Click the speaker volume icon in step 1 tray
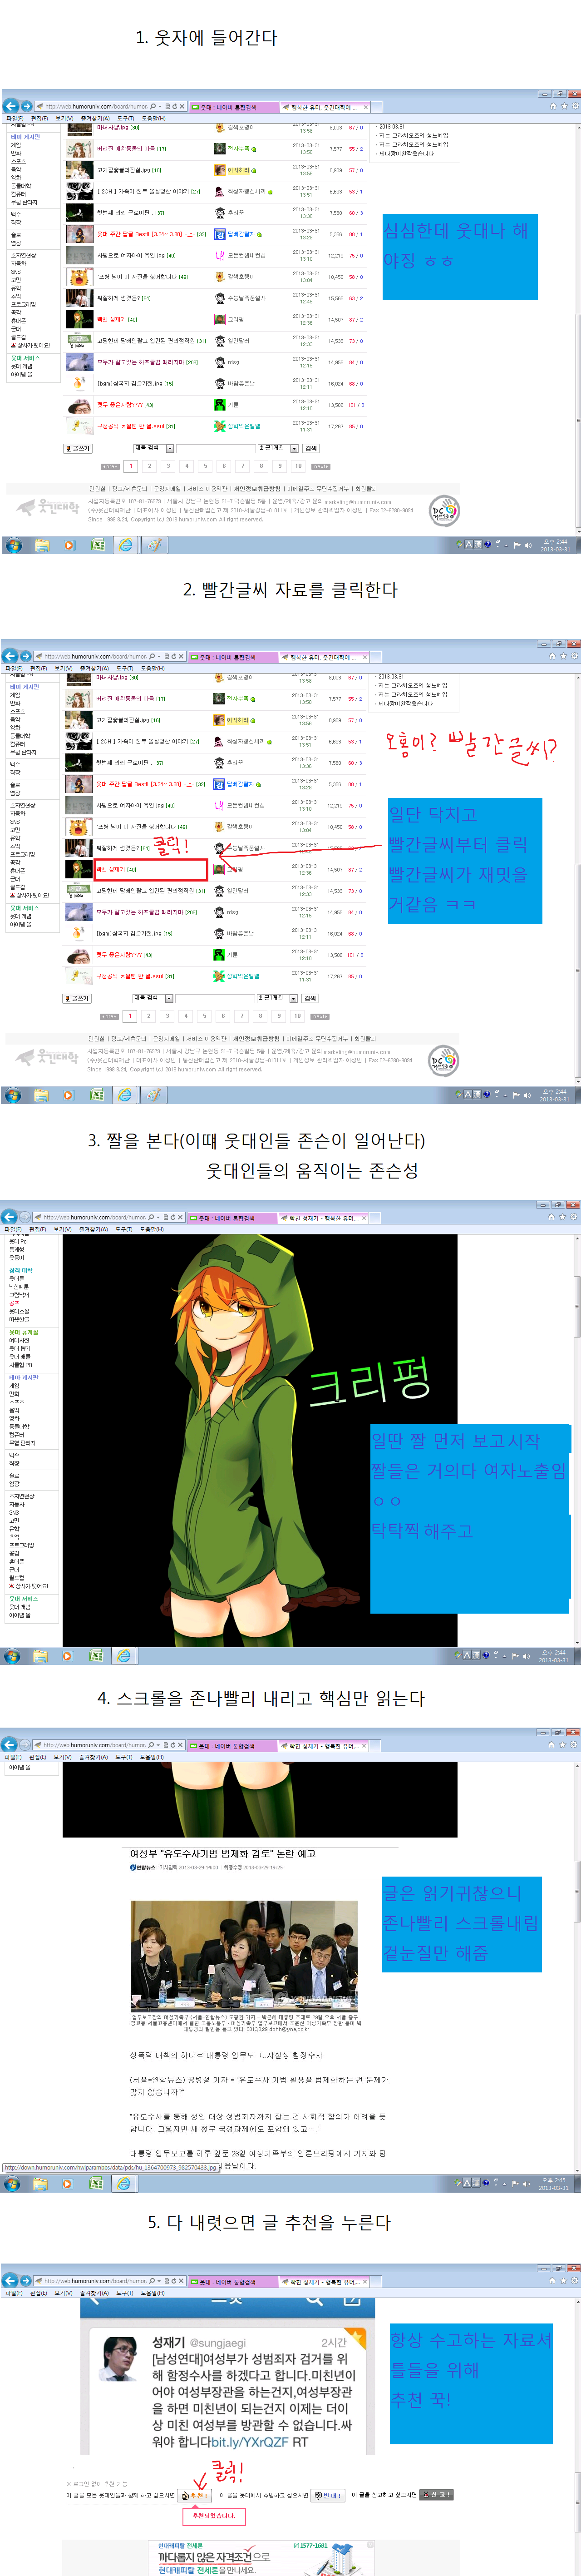Viewport: 581px width, 2576px height. pos(528,544)
